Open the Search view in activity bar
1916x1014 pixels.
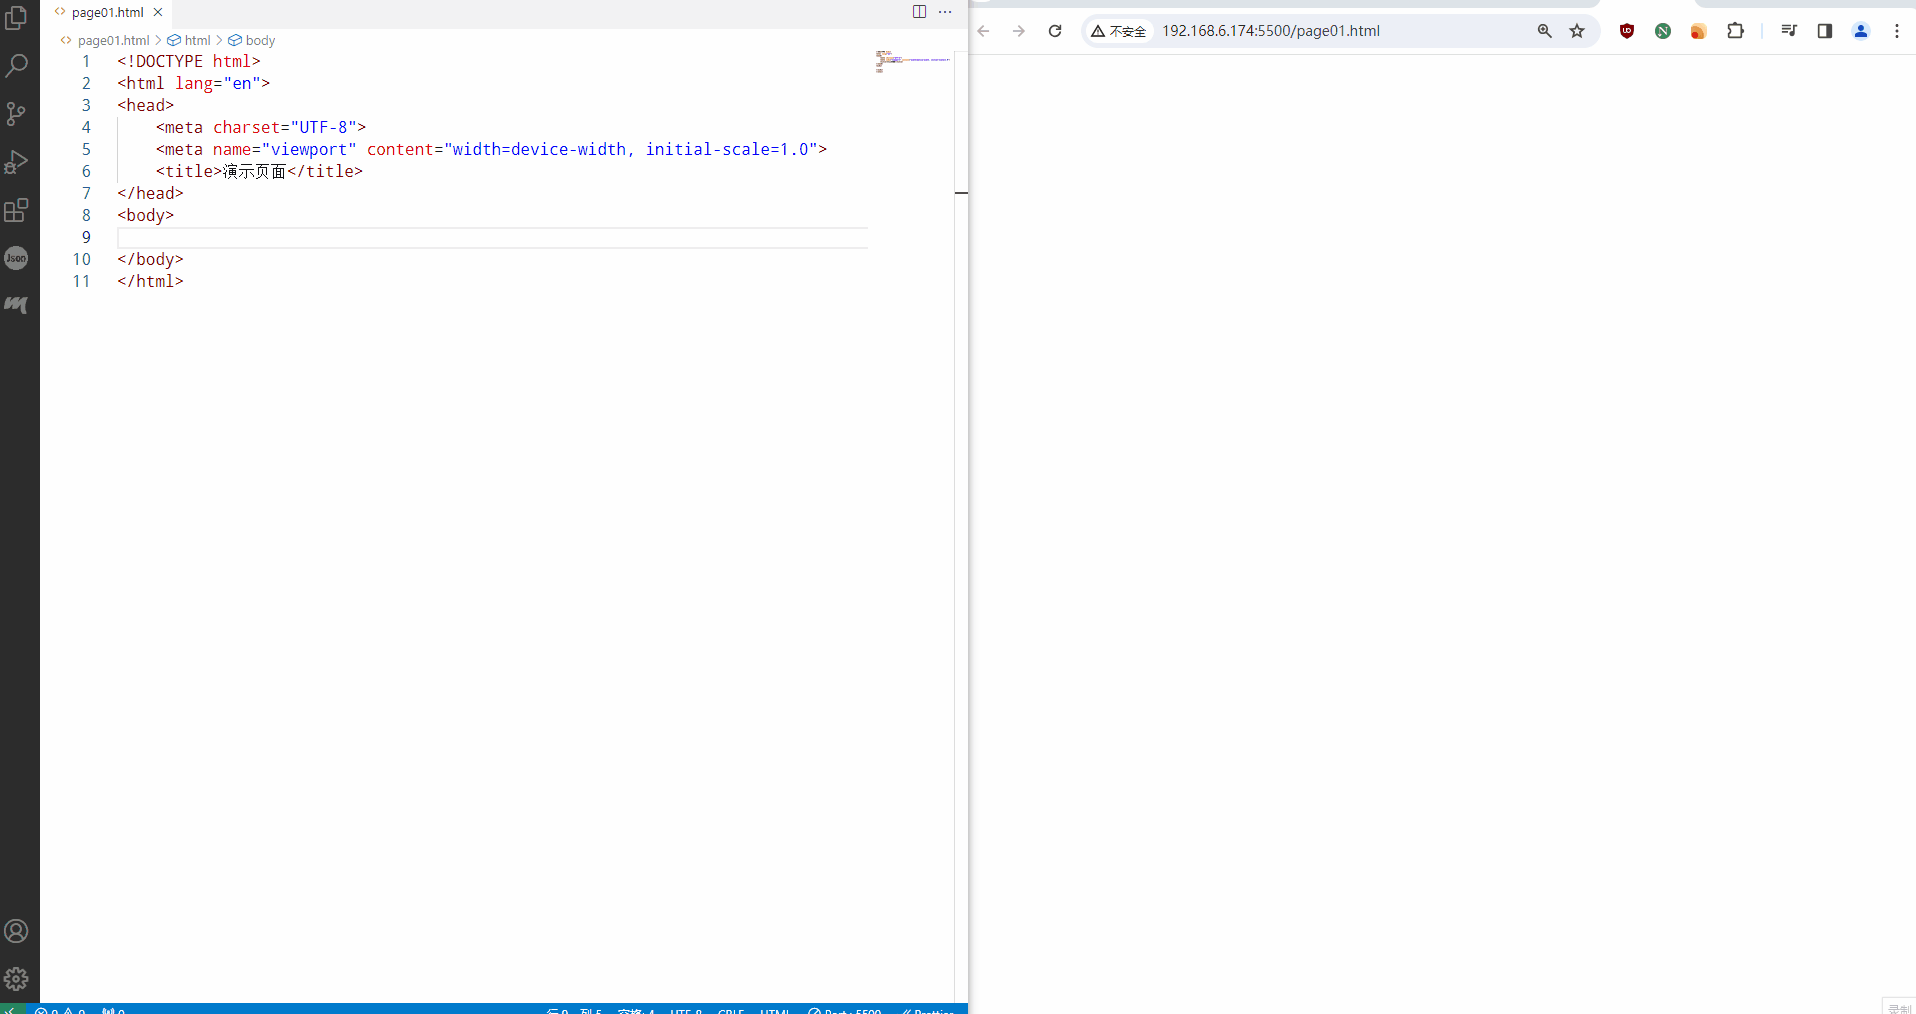point(17,66)
